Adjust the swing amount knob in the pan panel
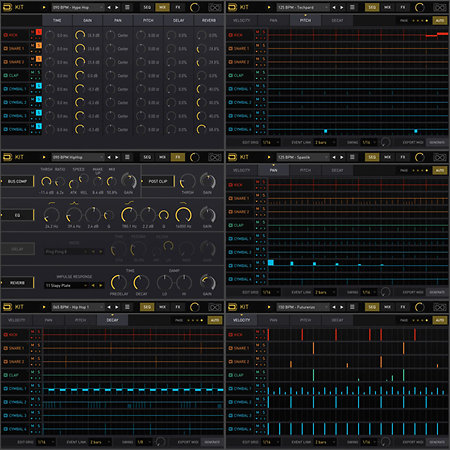 pyautogui.click(x=385, y=292)
